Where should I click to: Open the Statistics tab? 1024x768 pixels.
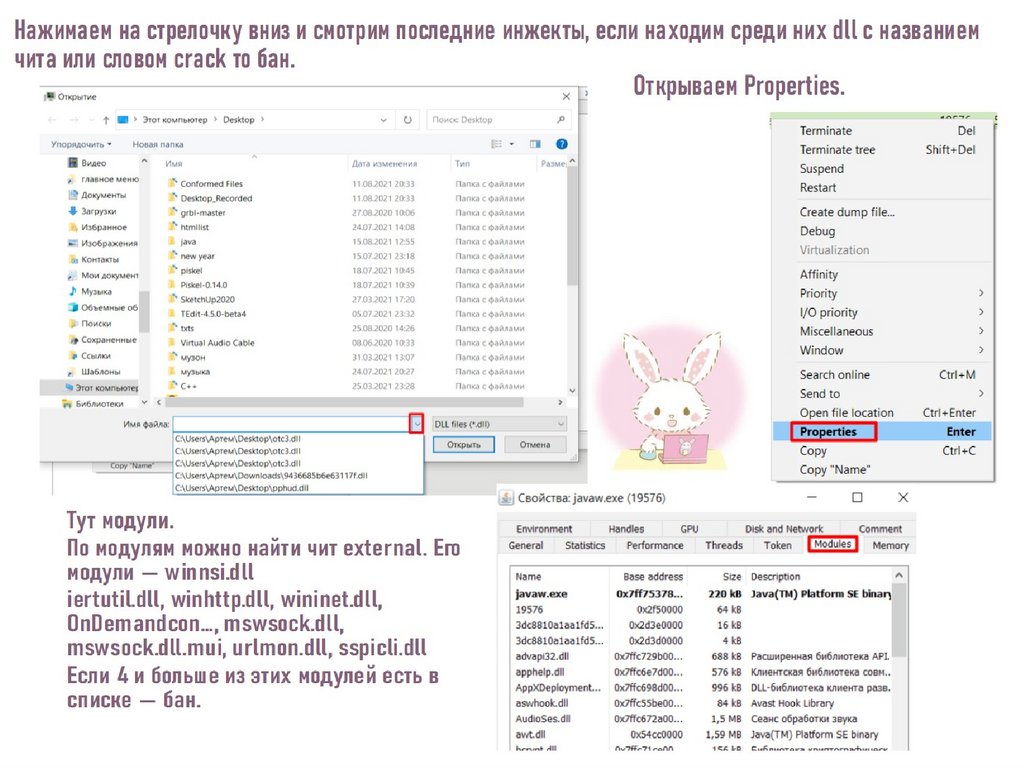pyautogui.click(x=585, y=545)
